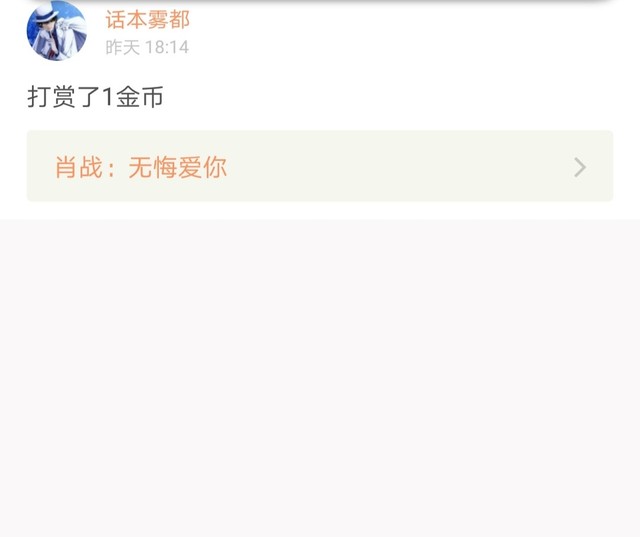Select the 昨天 18:14 timestamp
Screen dimensions: 640x537
(x=147, y=47)
